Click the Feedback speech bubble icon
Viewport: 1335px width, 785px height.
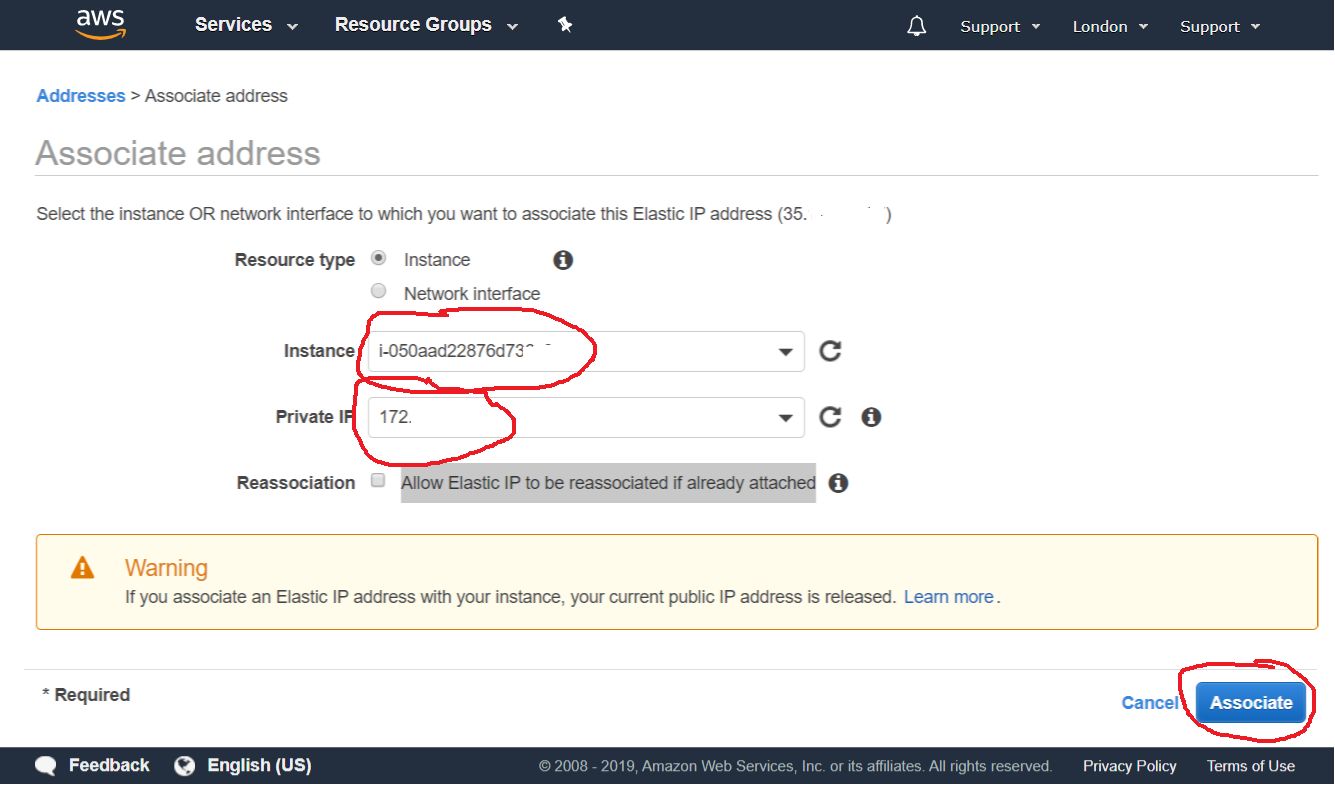pyautogui.click(x=46, y=765)
